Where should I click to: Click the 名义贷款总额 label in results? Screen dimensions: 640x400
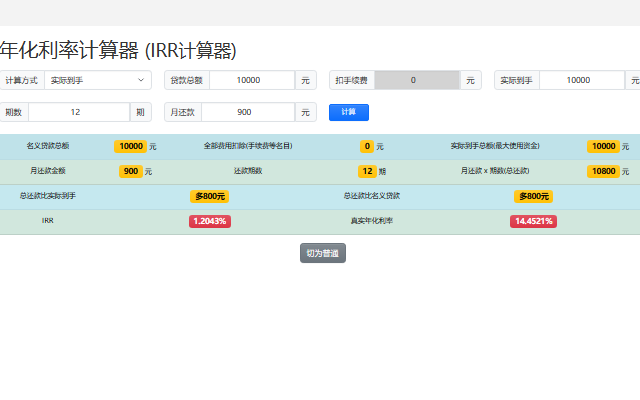48,146
